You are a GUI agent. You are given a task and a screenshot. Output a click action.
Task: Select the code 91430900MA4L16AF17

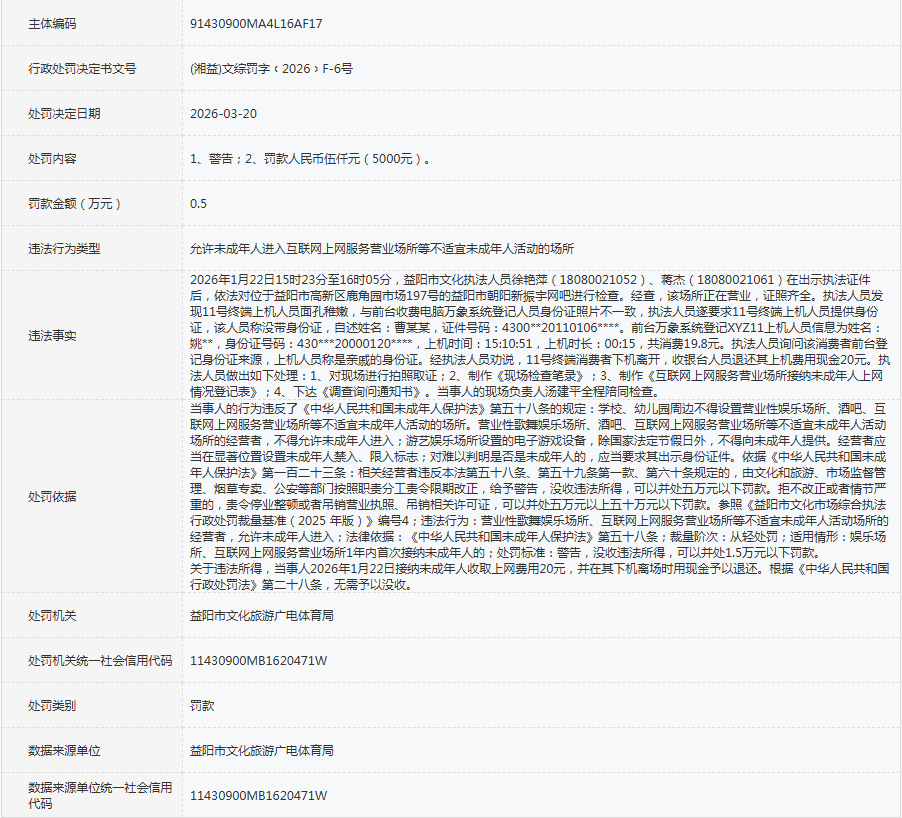(x=256, y=23)
